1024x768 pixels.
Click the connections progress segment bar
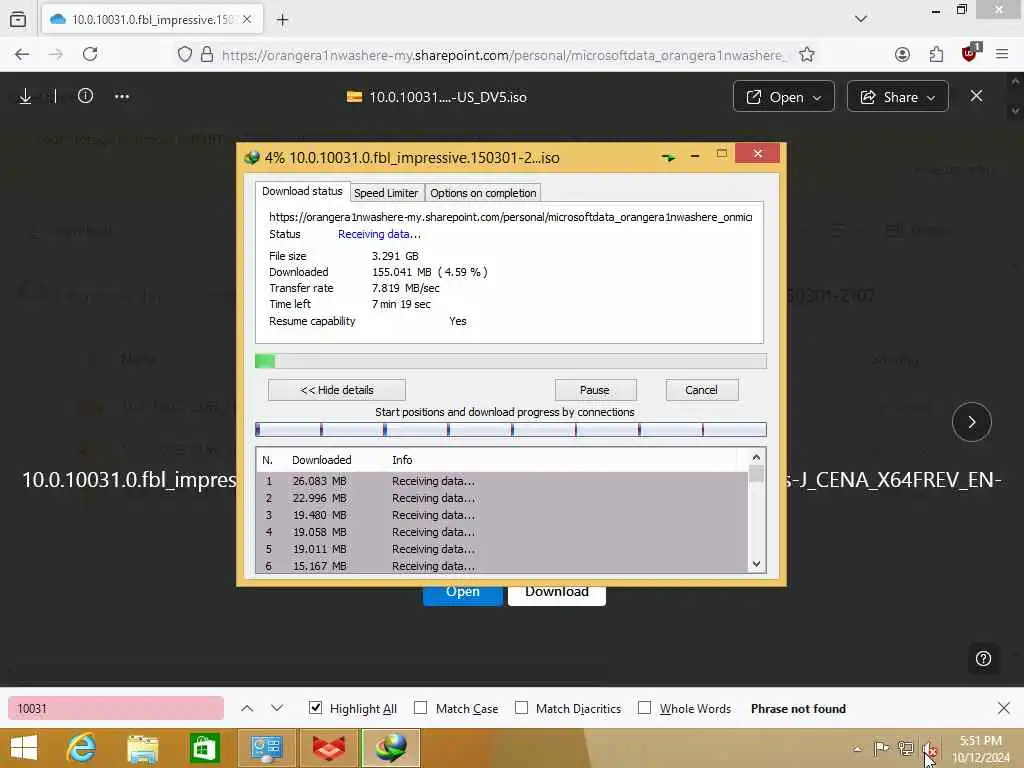point(511,429)
